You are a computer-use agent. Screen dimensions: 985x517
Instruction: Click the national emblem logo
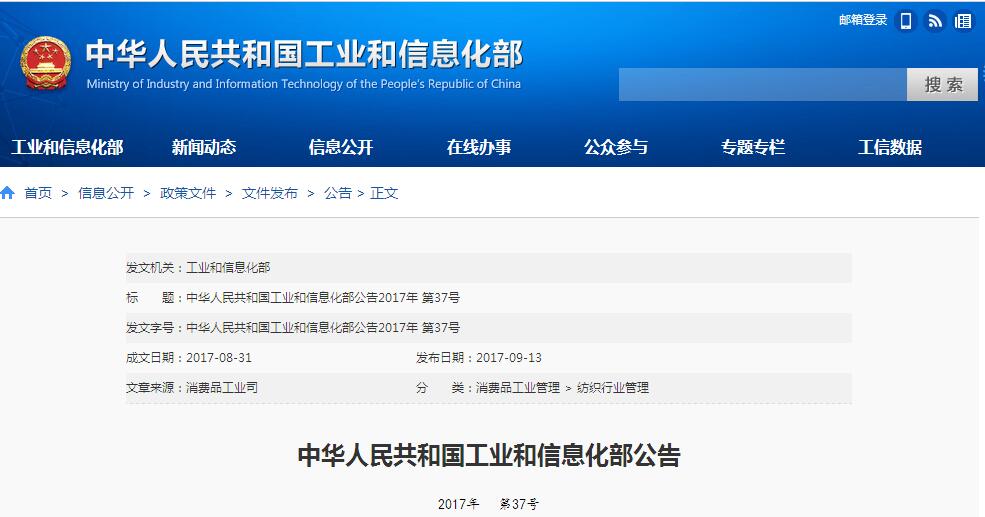[x=46, y=62]
